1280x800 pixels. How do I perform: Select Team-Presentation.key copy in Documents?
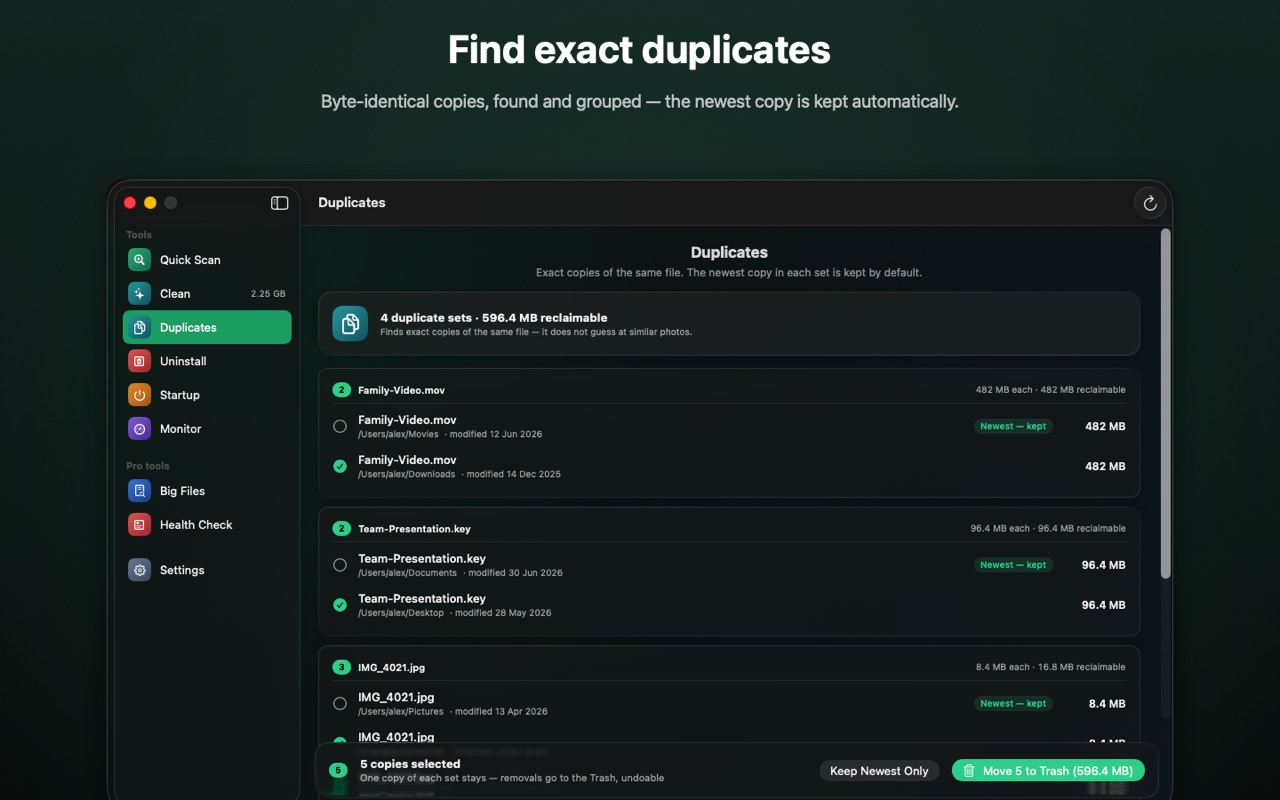[340, 565]
